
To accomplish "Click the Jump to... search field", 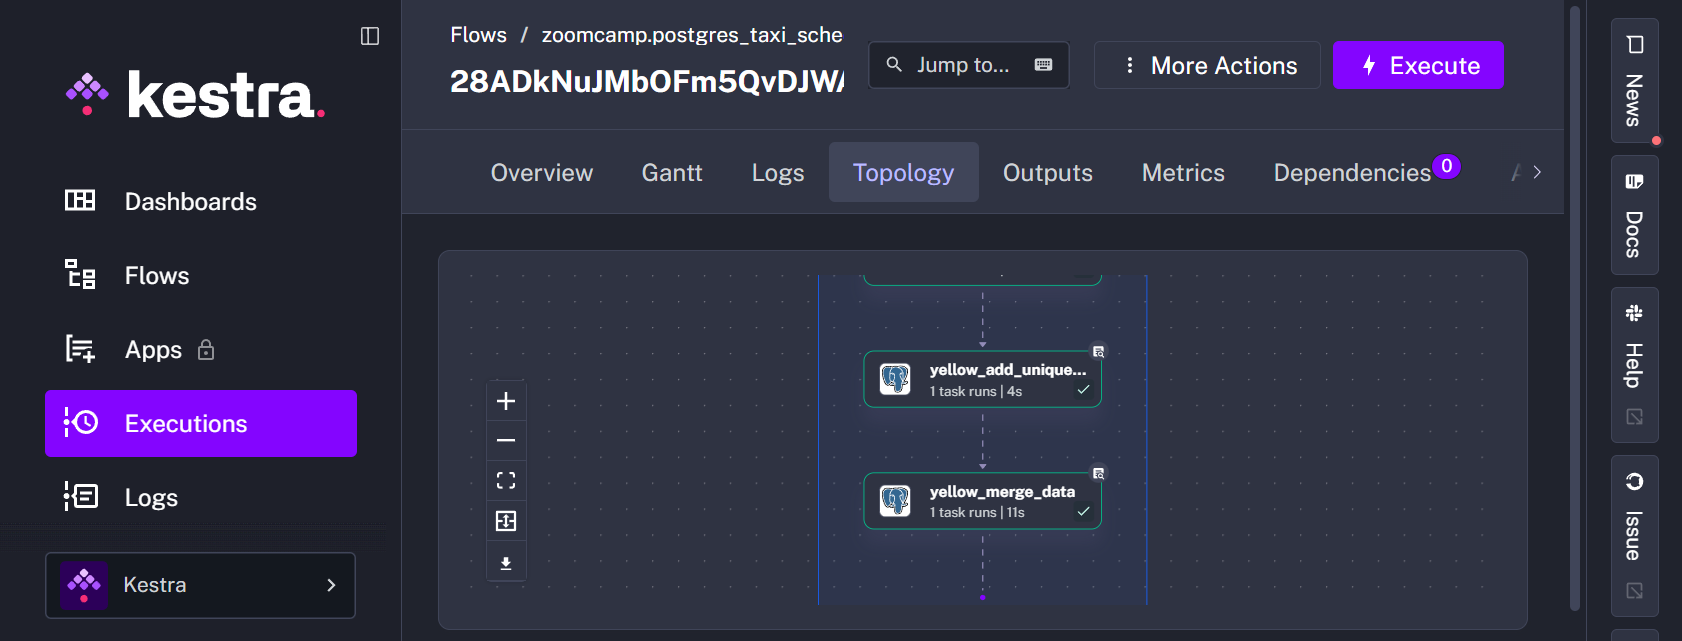I will 968,65.
